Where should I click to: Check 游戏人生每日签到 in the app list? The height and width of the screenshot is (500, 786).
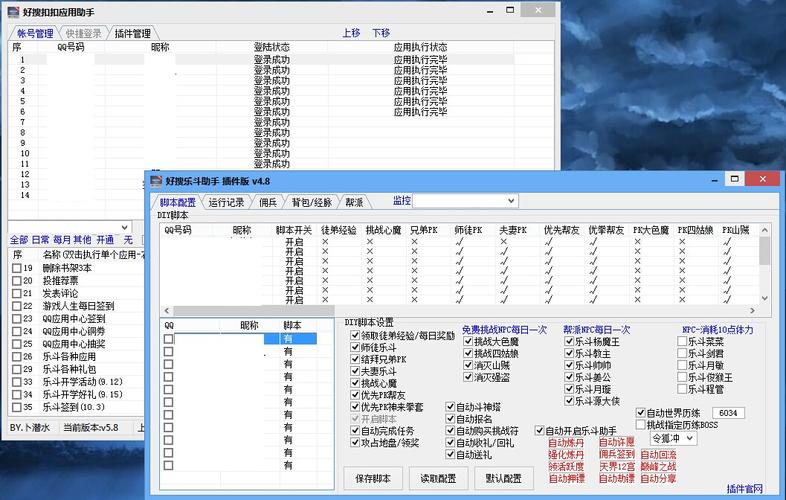(17, 306)
